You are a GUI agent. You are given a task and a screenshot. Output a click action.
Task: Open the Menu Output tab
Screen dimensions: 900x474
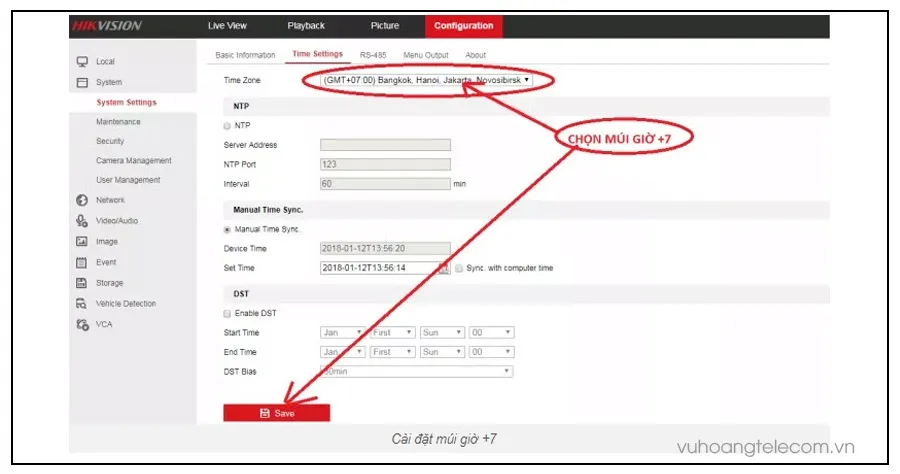[x=425, y=55]
